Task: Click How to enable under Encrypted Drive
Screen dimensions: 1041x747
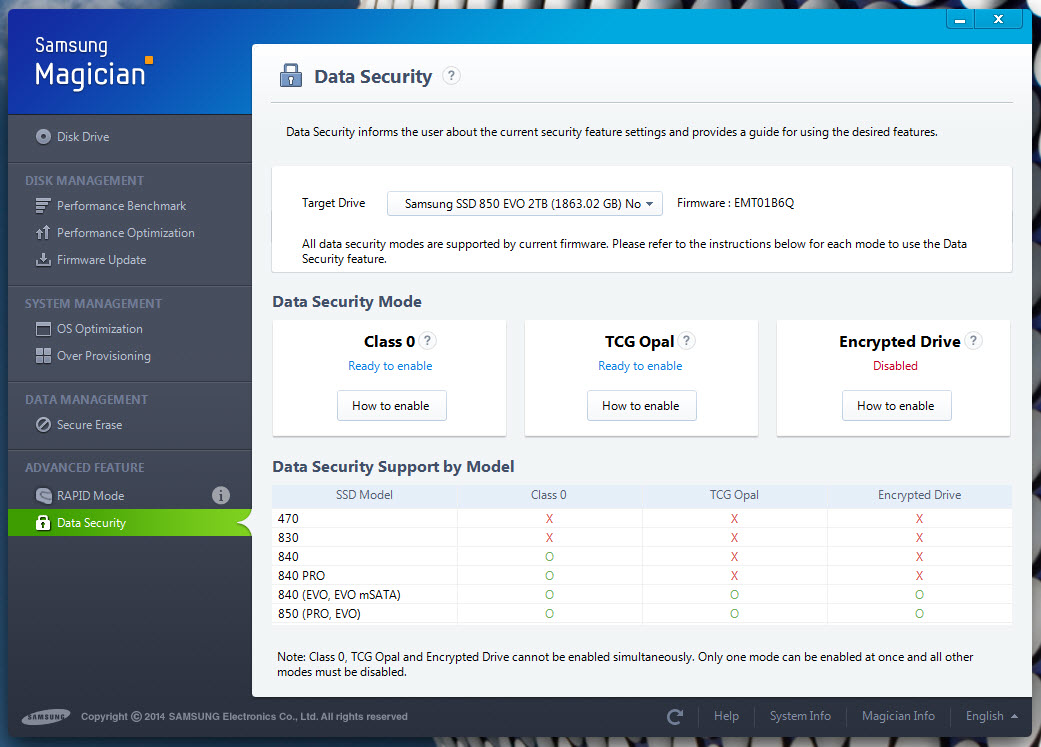Action: (896, 406)
